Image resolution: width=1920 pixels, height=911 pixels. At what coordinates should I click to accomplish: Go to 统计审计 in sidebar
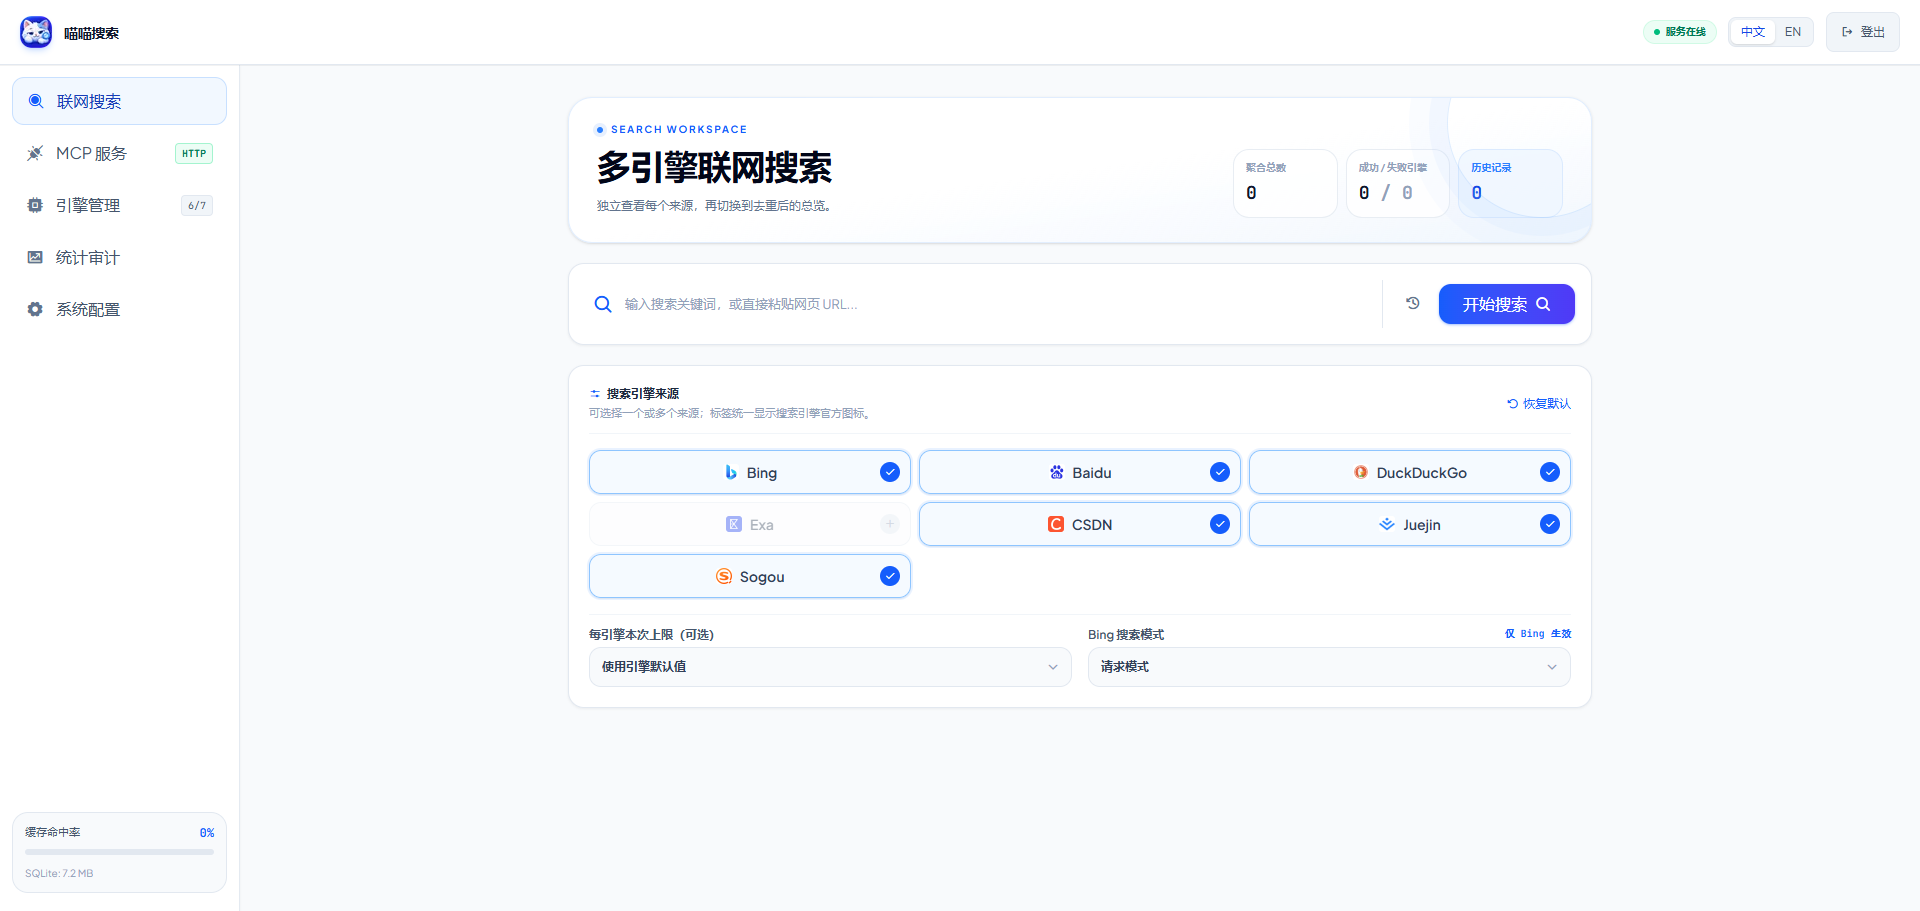tap(119, 257)
